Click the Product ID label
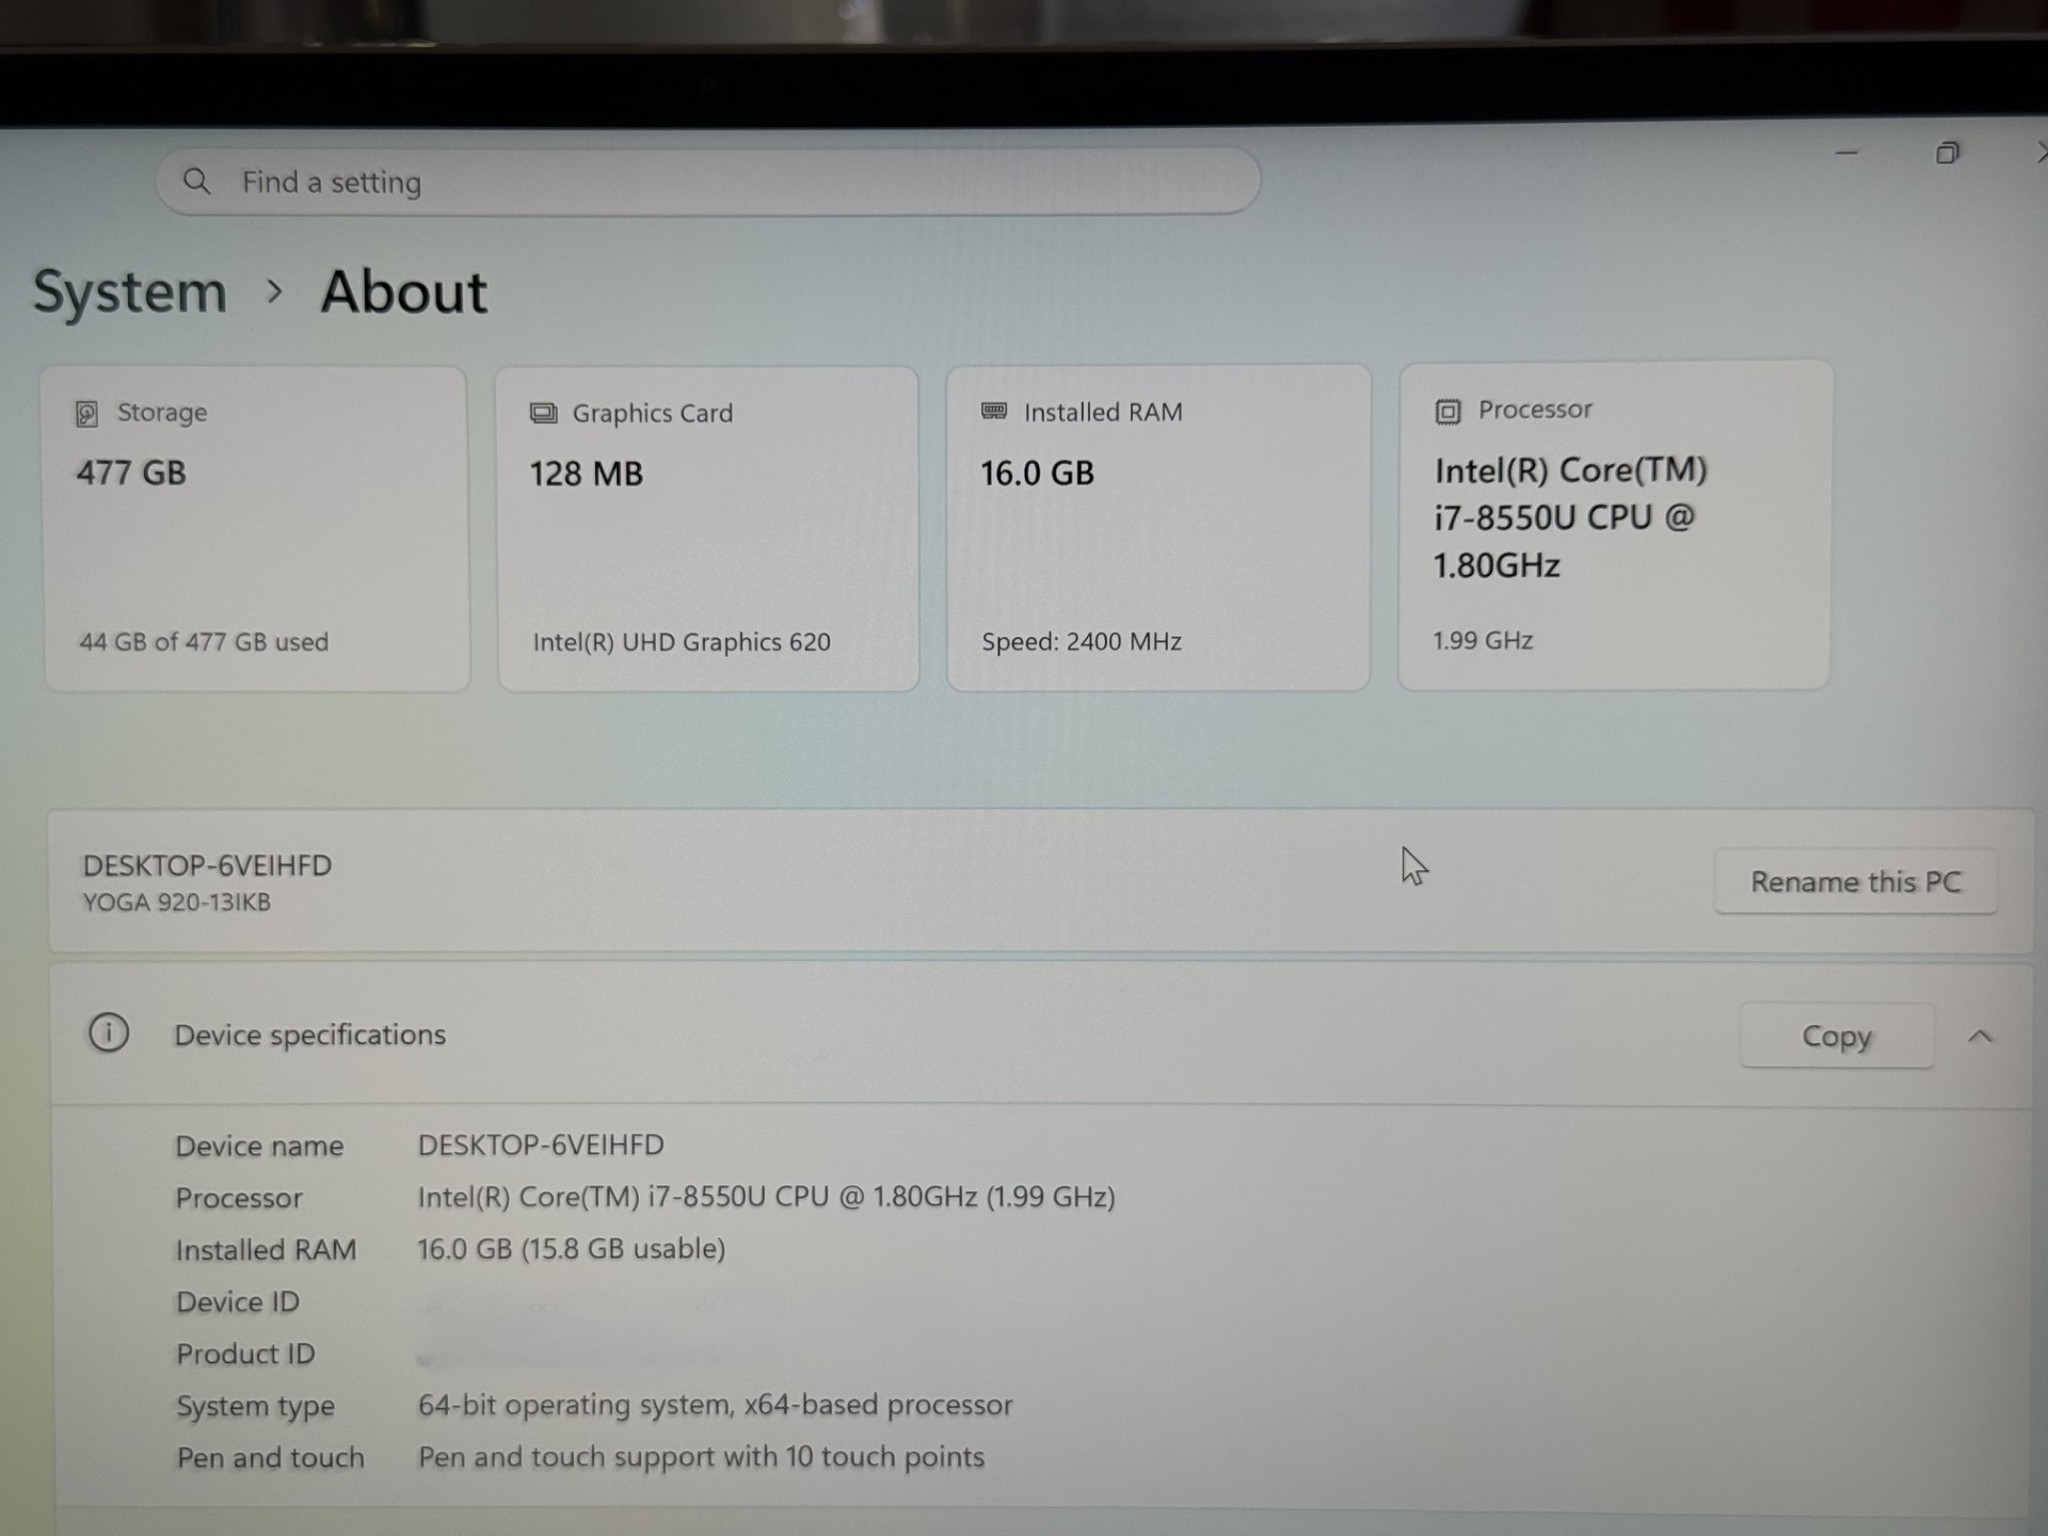 [x=246, y=1354]
